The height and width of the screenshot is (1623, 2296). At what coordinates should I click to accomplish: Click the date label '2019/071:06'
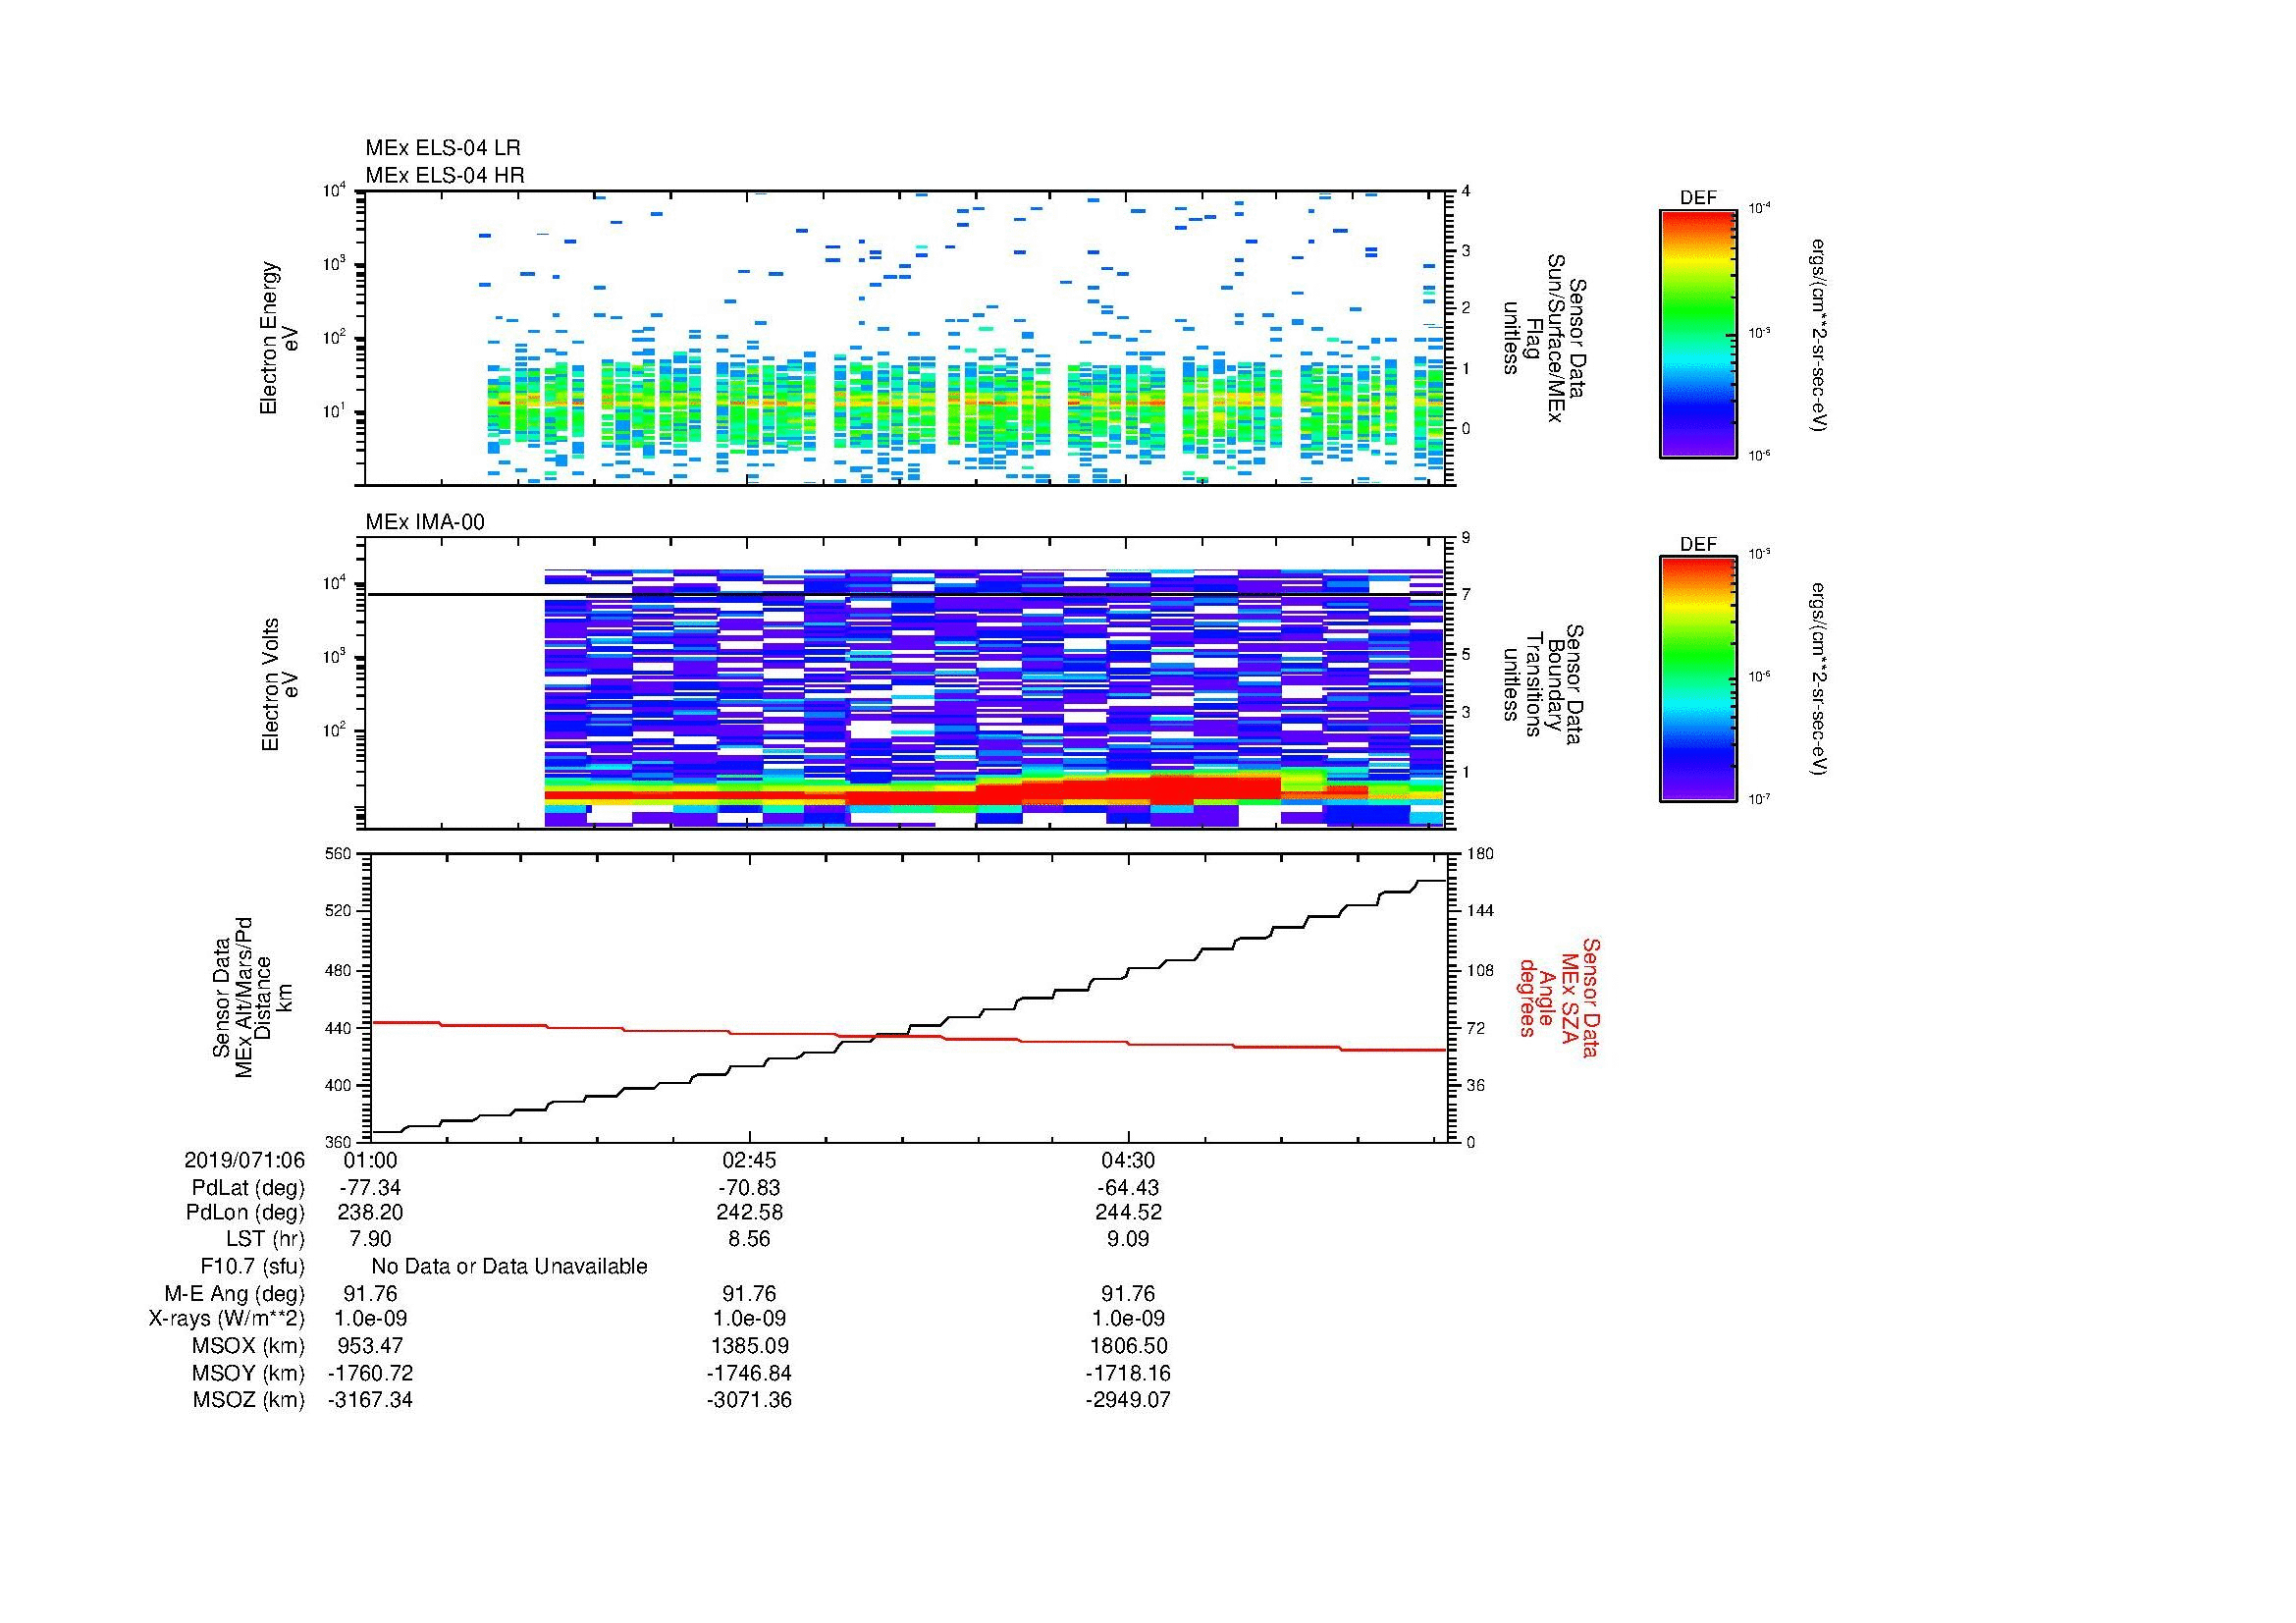click(244, 1161)
